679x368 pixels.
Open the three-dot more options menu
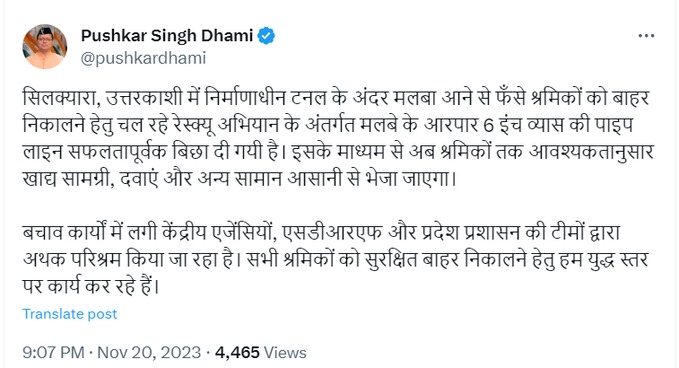[x=646, y=36]
